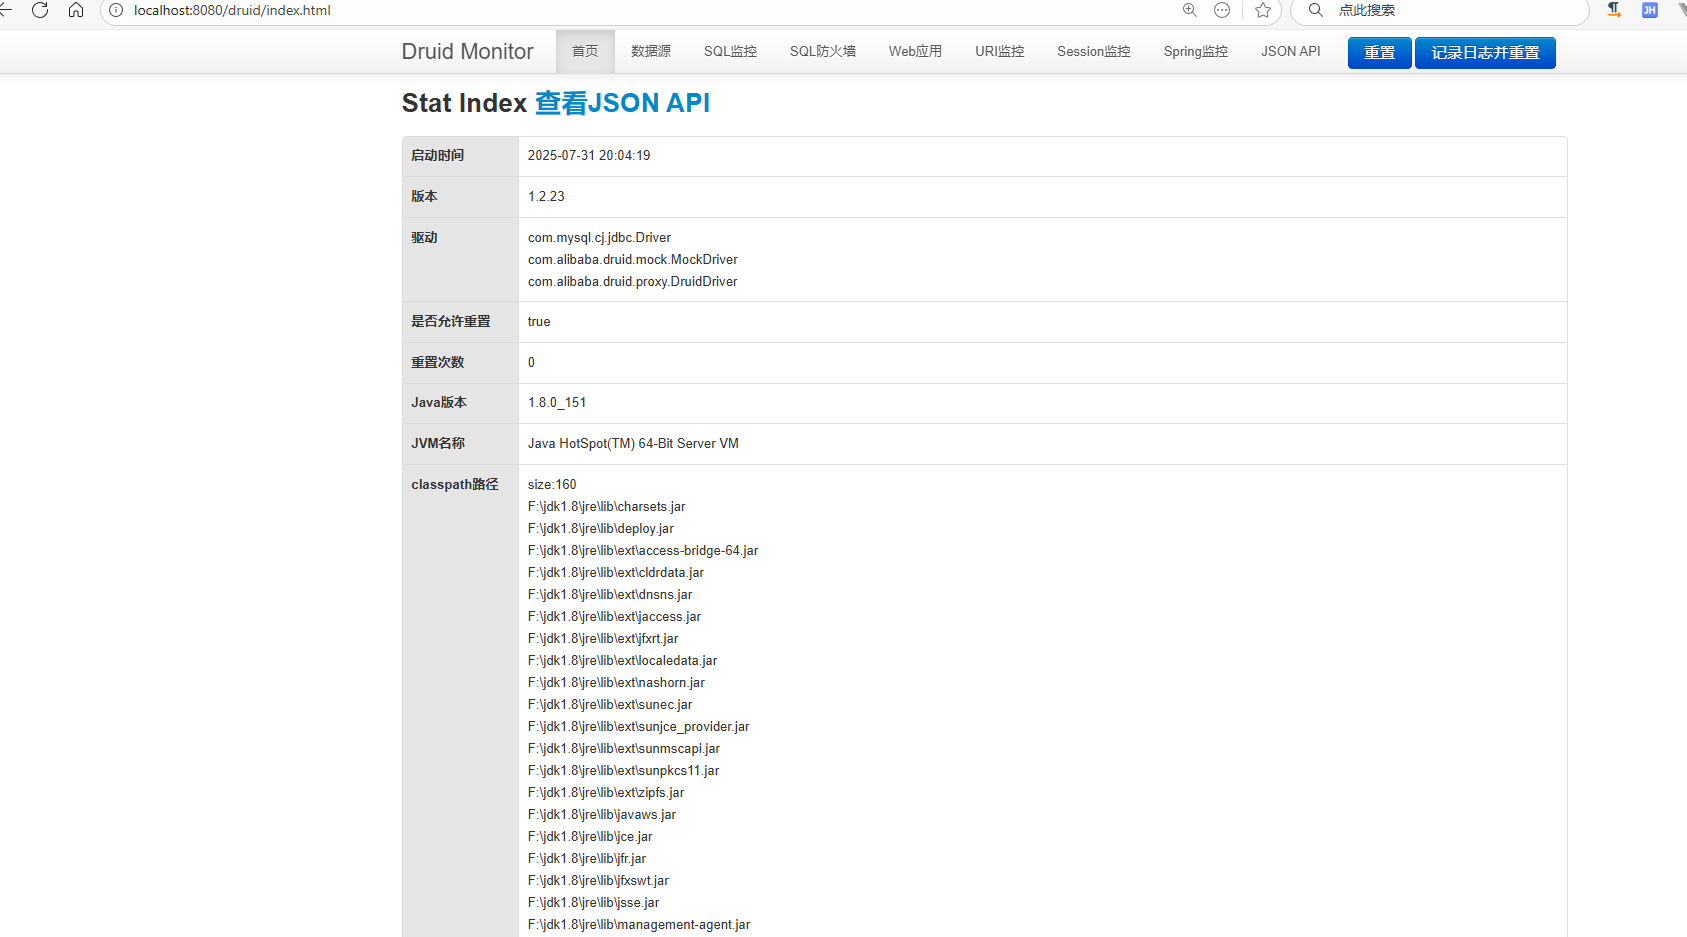Click the search magnifier icon in search box
This screenshot has height=937, width=1687.
point(1316,10)
